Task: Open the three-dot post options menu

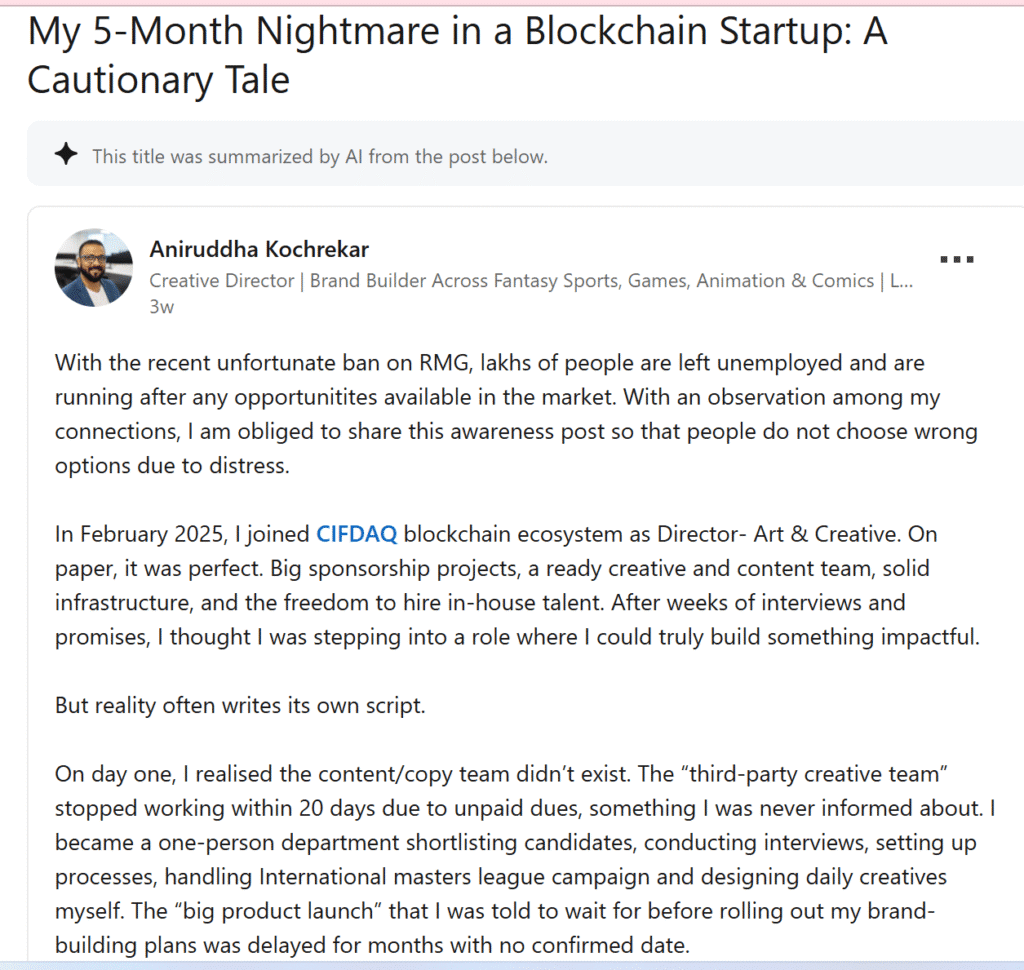Action: [956, 259]
